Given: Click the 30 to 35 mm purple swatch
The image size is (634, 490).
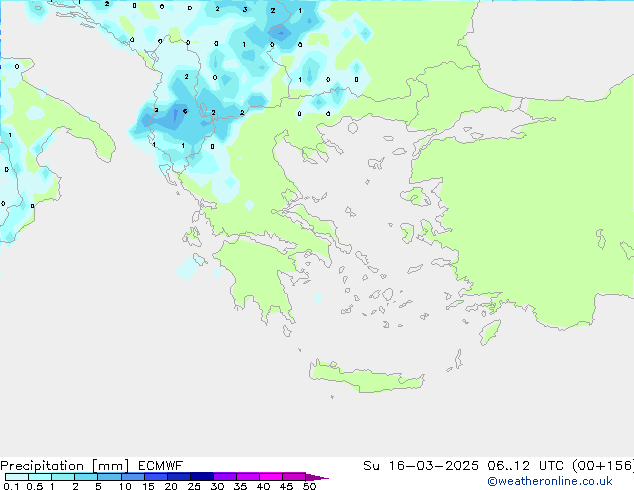Looking at the screenshot, I should [225, 477].
